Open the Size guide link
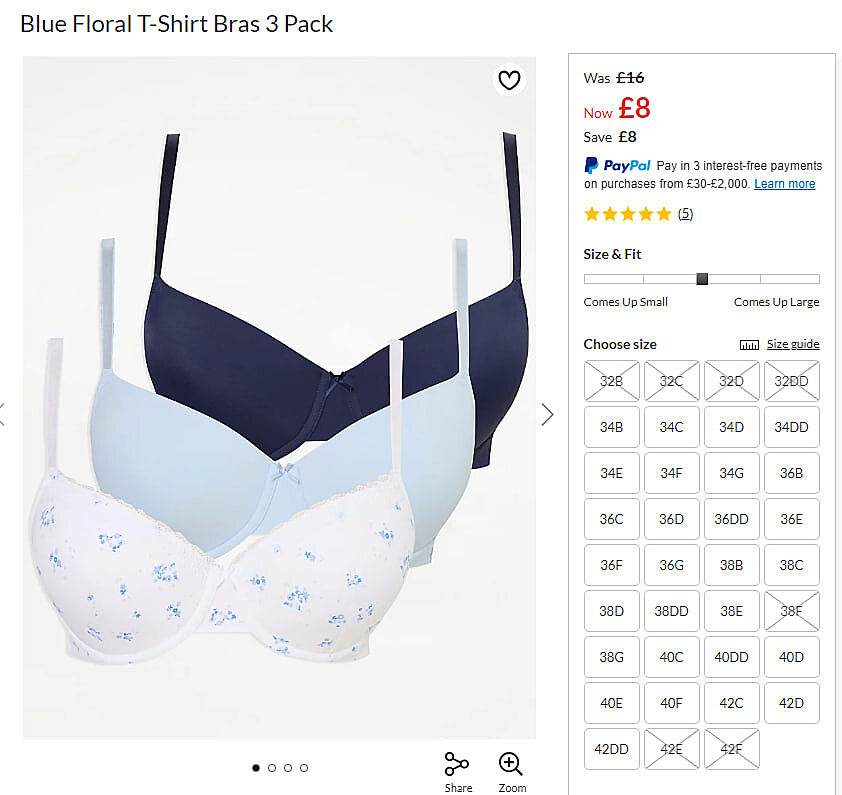The image size is (842, 795). tap(793, 344)
